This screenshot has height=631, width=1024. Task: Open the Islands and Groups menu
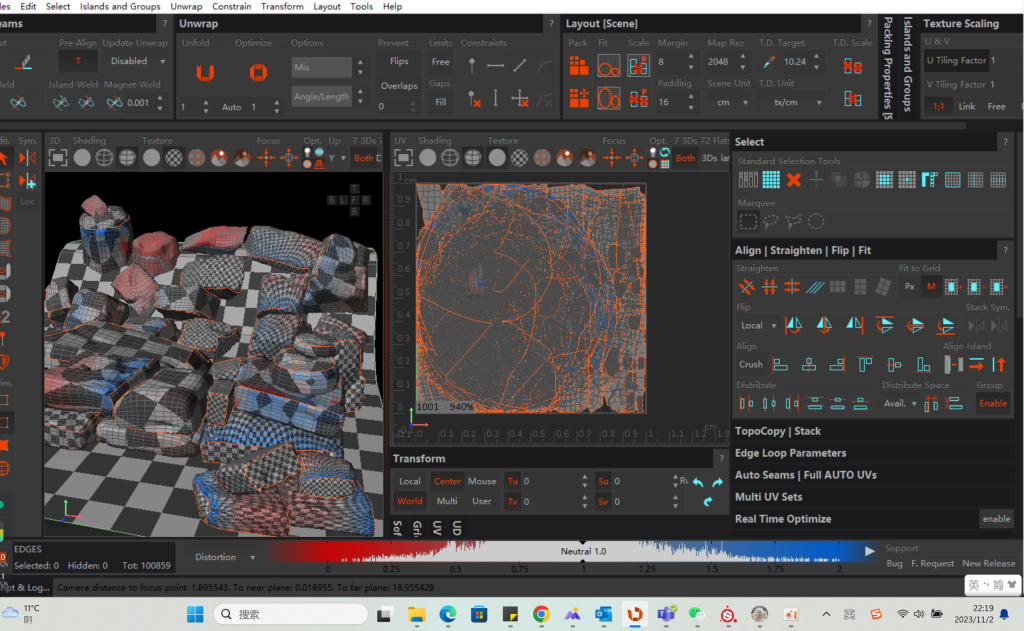[x=120, y=7]
